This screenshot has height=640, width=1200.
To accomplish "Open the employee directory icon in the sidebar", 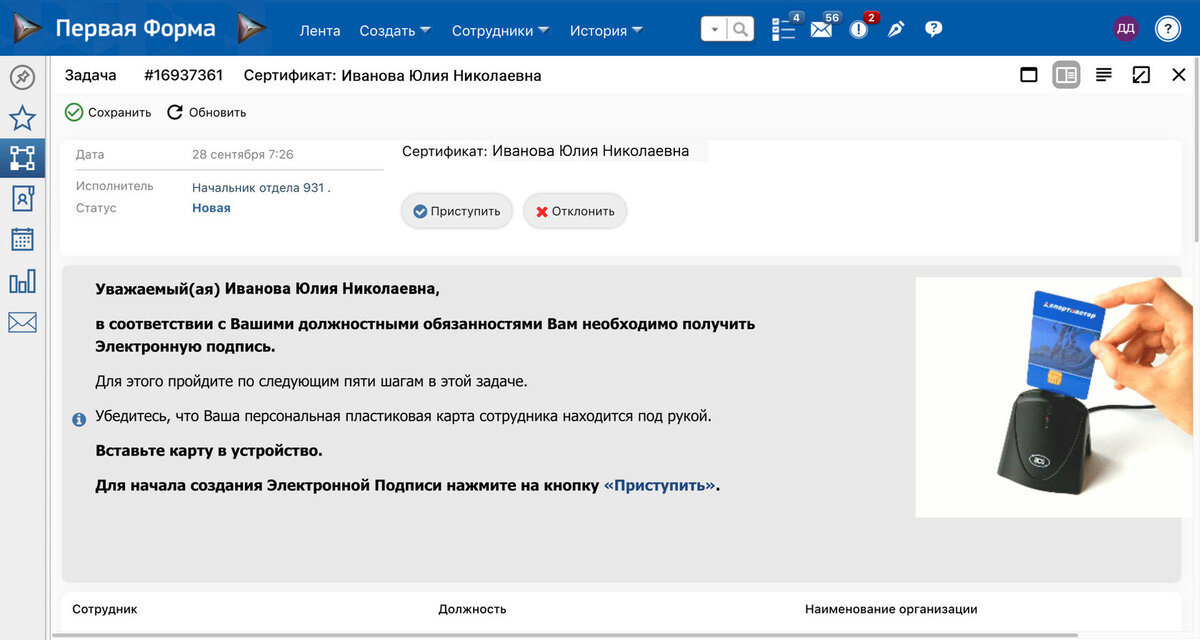I will [22, 198].
